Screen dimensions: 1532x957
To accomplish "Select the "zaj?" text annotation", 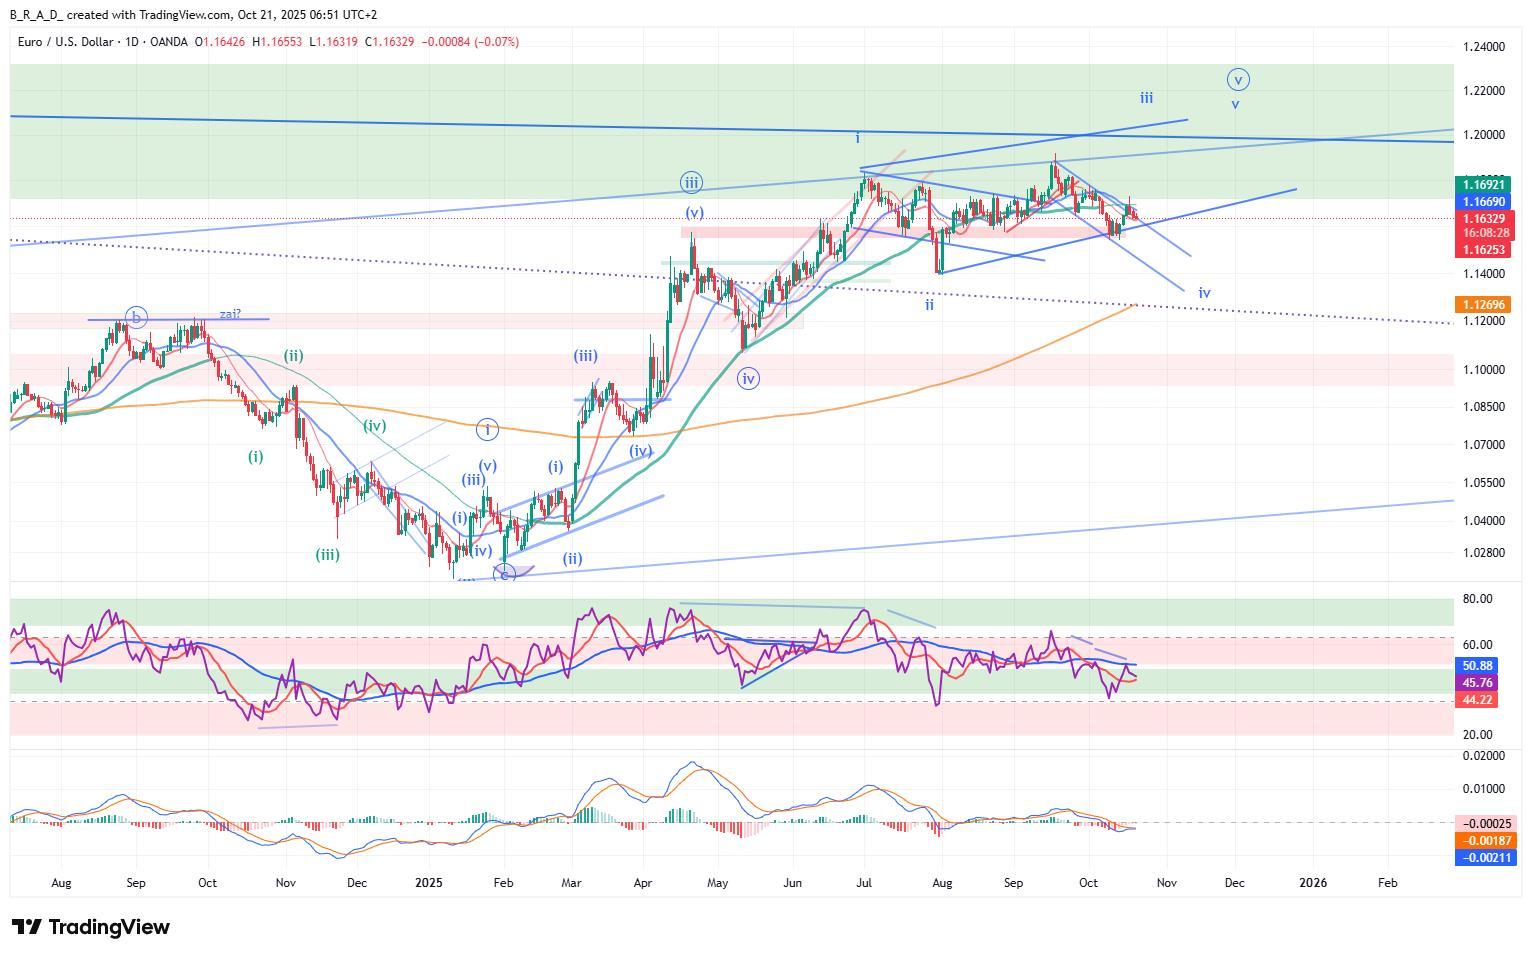I will [x=230, y=314].
